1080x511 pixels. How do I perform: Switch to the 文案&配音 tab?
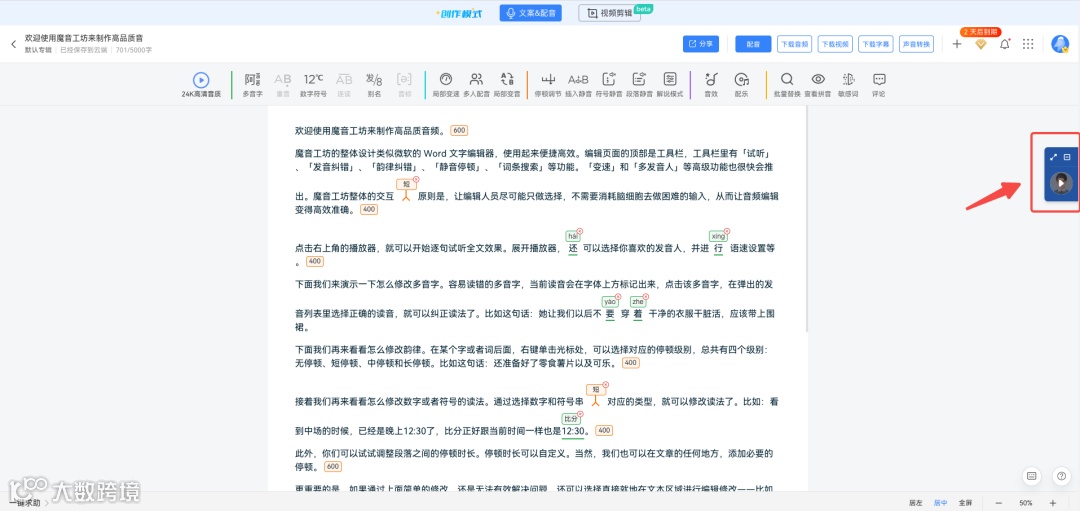530,13
